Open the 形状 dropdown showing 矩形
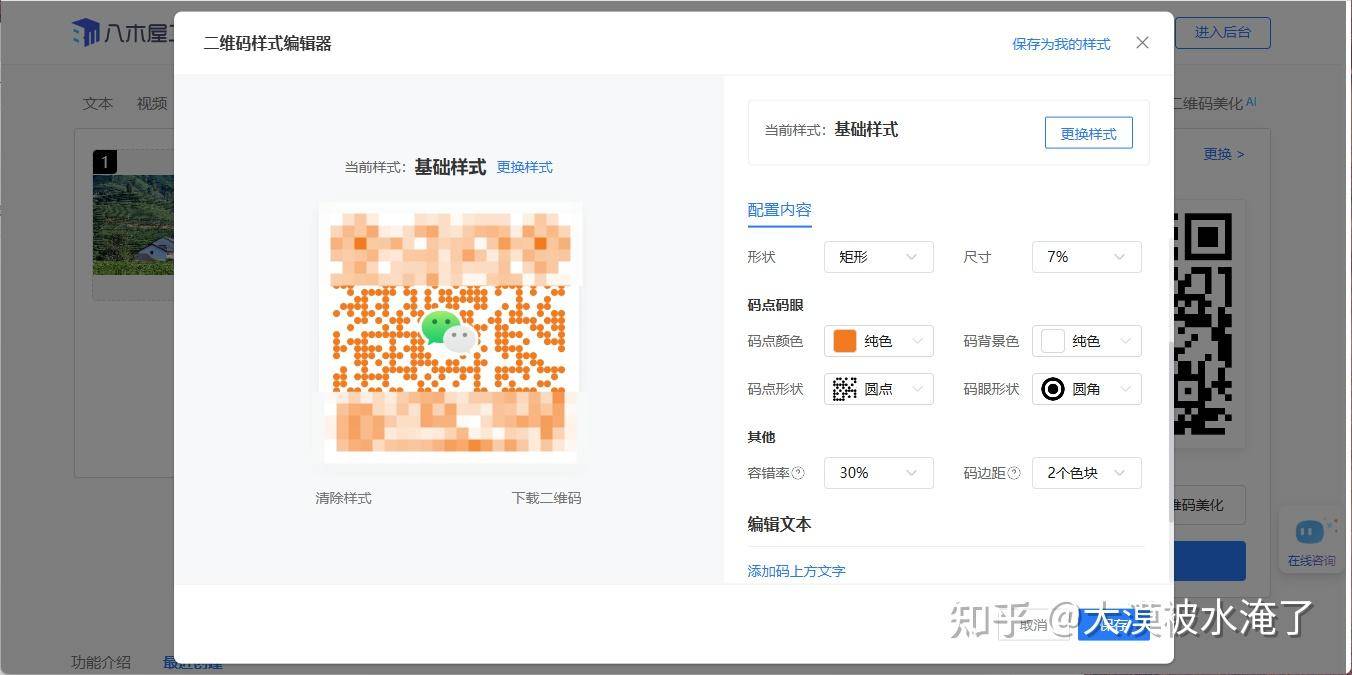This screenshot has height=675, width=1352. [x=879, y=257]
